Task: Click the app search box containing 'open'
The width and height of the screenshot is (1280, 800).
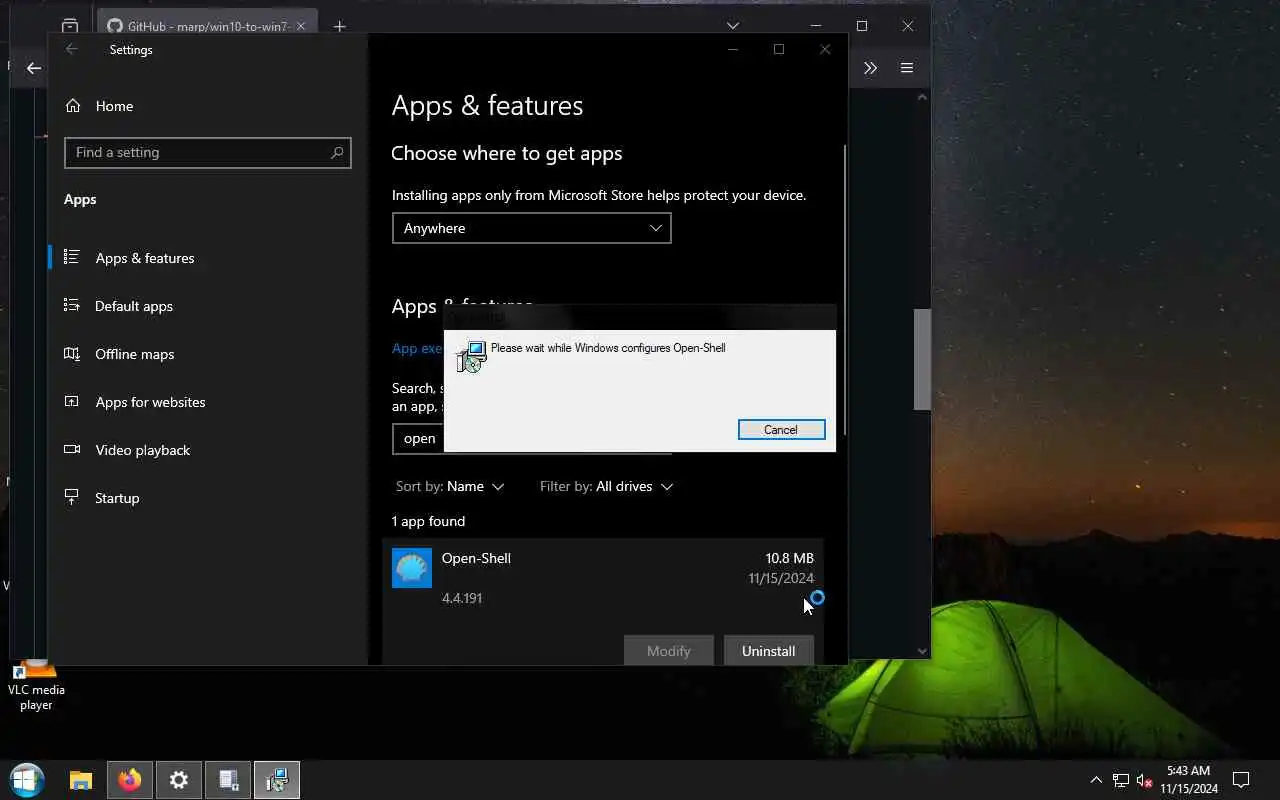Action: [x=531, y=438]
